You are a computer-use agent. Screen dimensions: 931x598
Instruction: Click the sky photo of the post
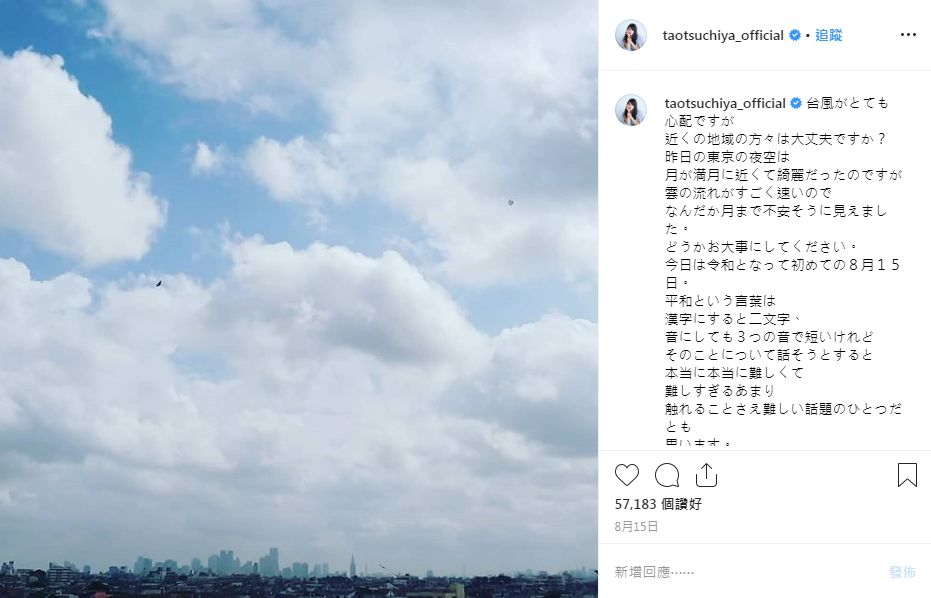299,299
